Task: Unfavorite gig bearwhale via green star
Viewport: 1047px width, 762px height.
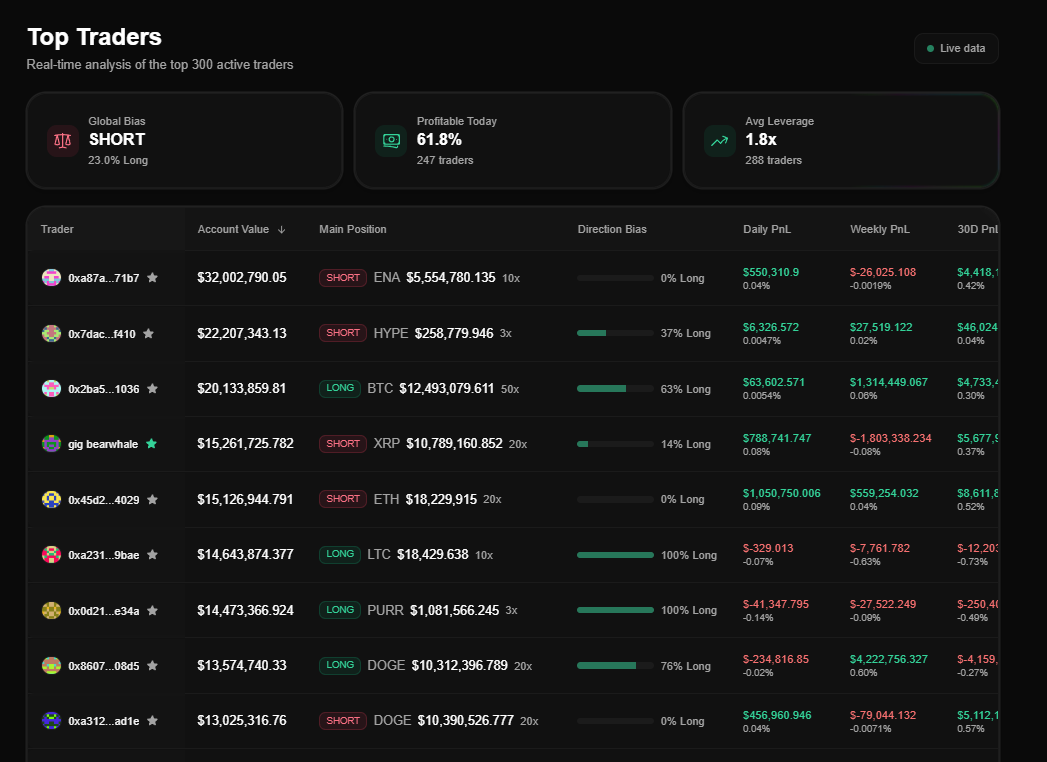Action: click(x=151, y=443)
